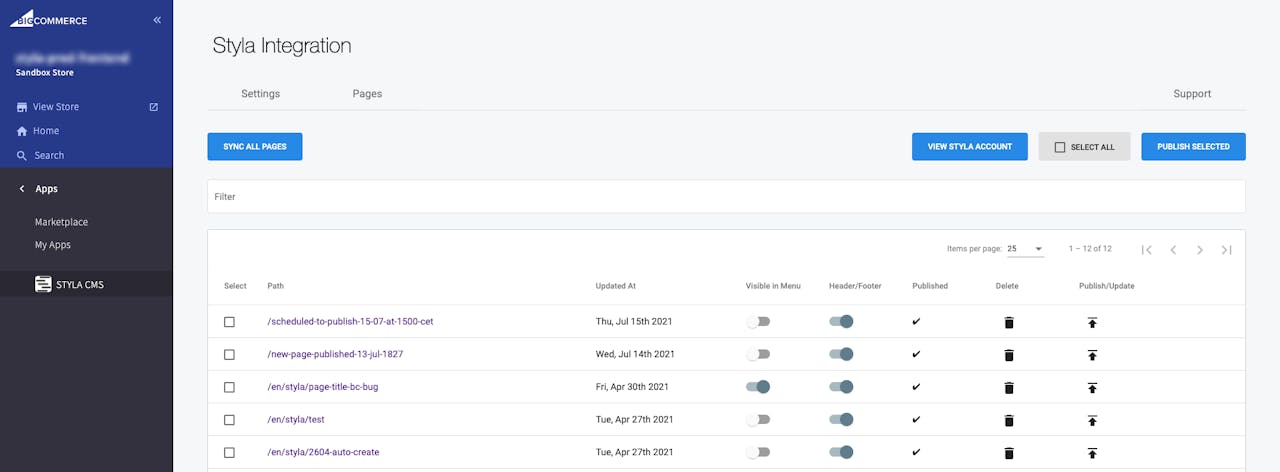
Task: Click trash icon for /en/styla/page-title-bc-bug row
Action: point(1008,387)
